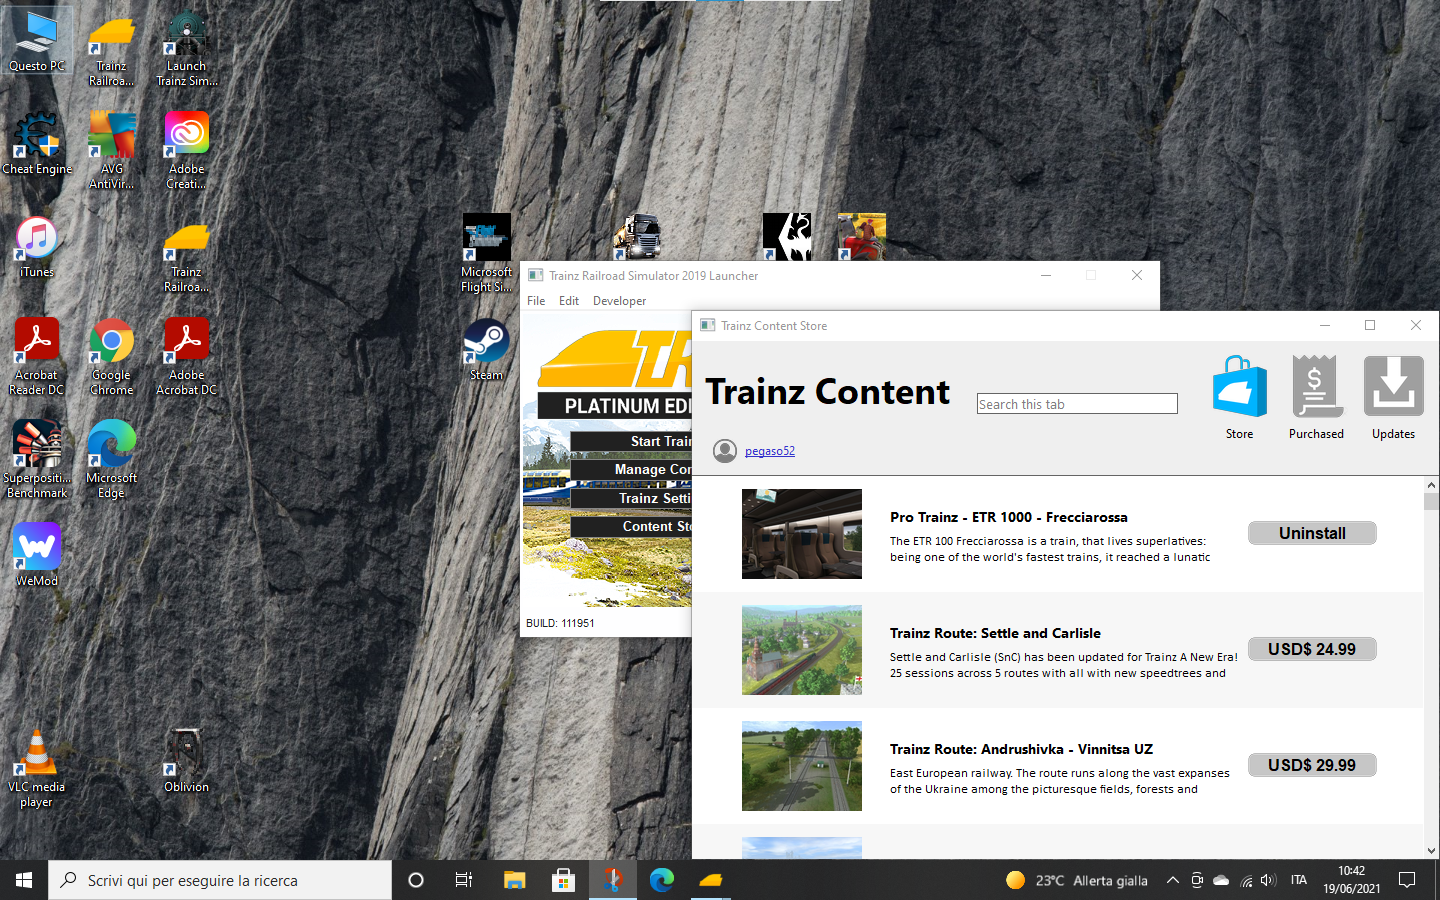Open the Windows Start menu
The height and width of the screenshot is (900, 1440).
[x=24, y=880]
